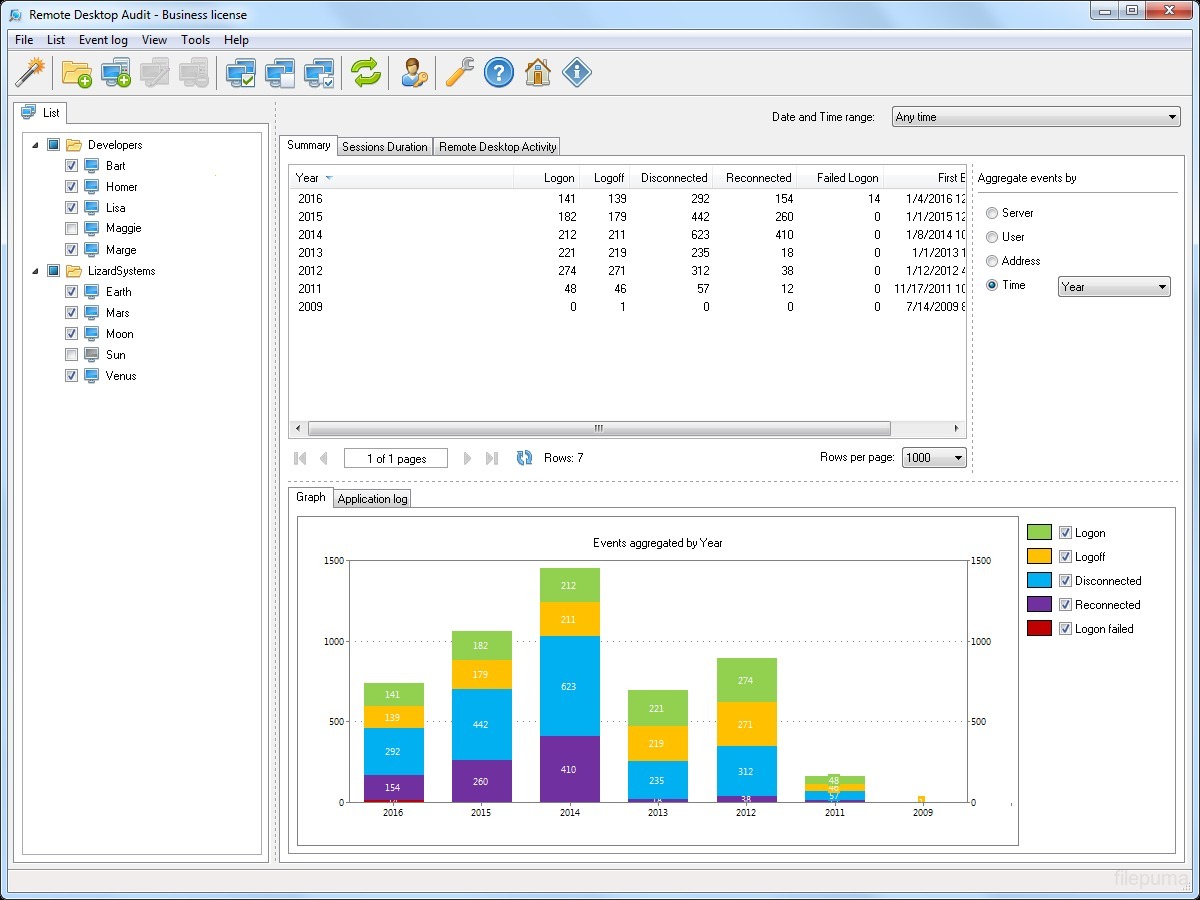Screen dimensions: 1200x900
Task: Click the add computer toolbar icon
Action: coord(116,72)
